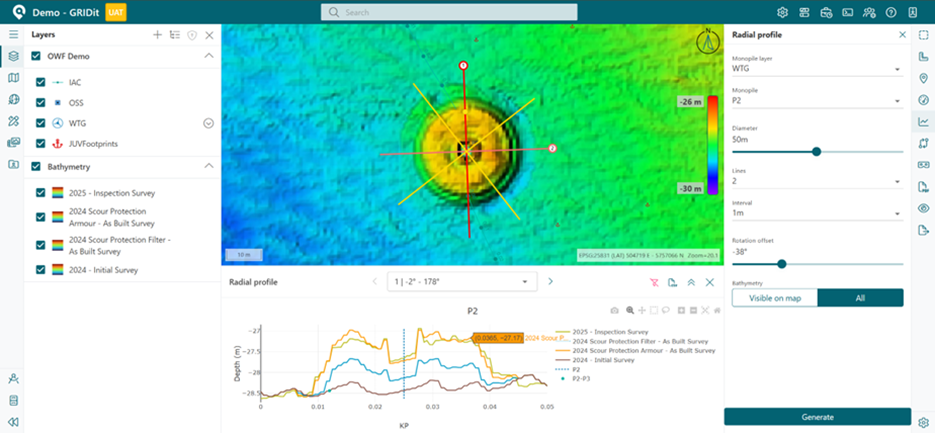935x433 pixels.
Task: Click the file export arrow icon on right
Action: pos(924,230)
